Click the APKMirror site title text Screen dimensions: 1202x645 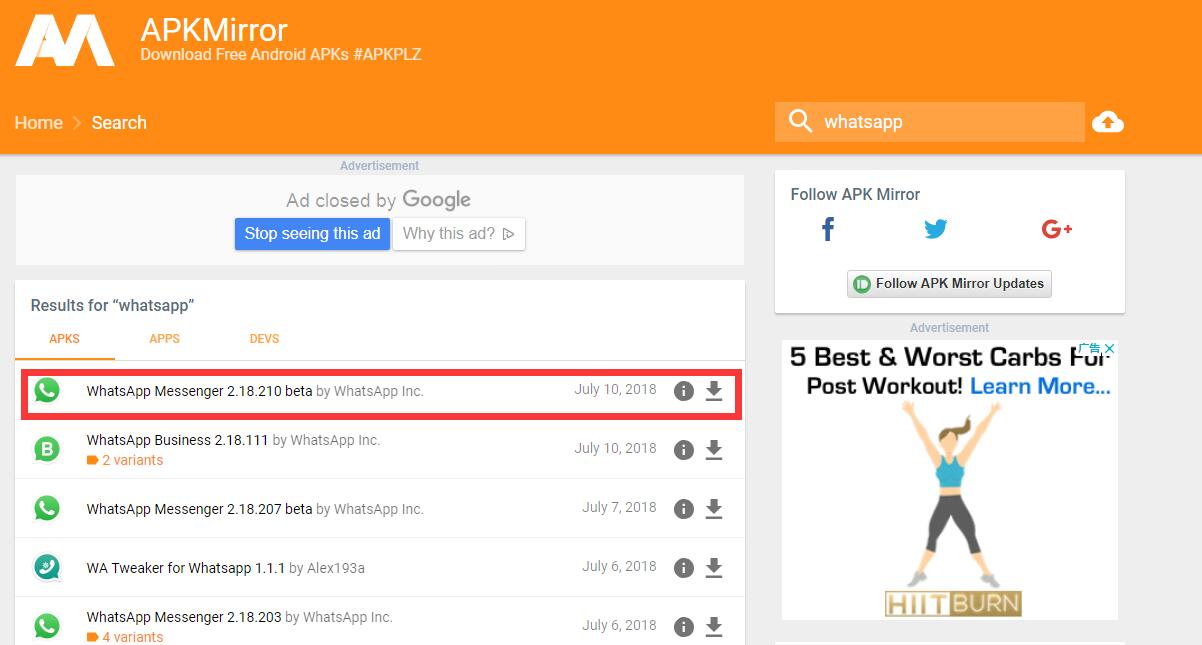pos(214,31)
